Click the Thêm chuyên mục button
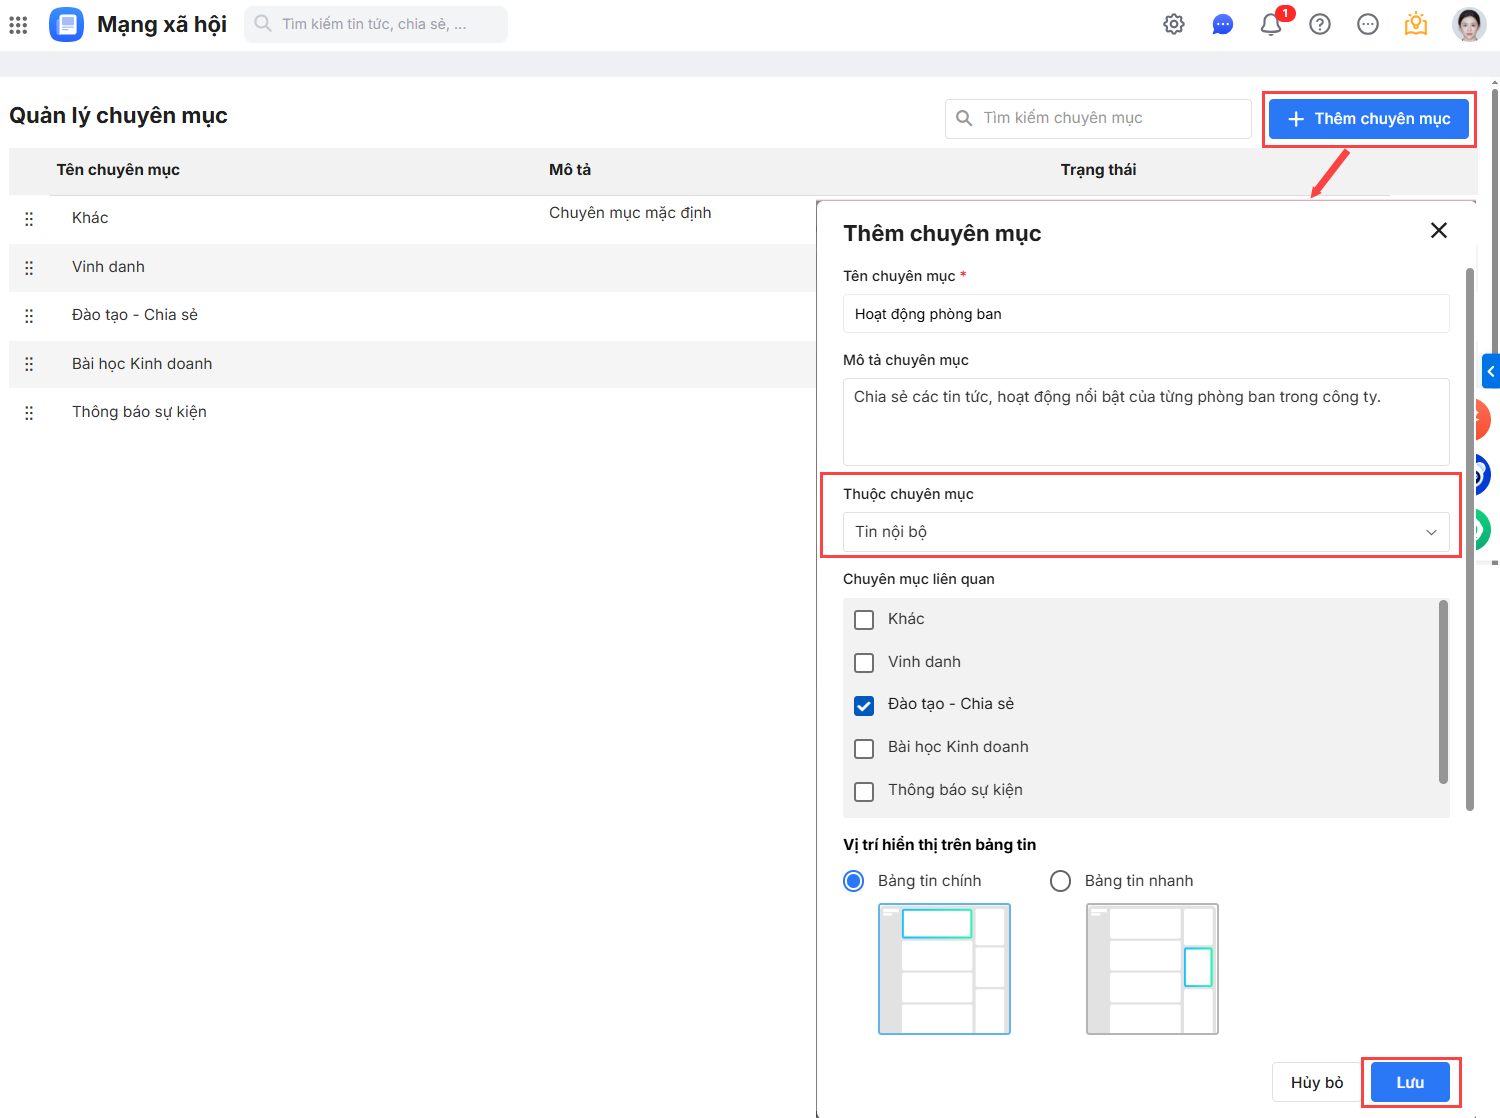This screenshot has height=1118, width=1500. (1368, 119)
